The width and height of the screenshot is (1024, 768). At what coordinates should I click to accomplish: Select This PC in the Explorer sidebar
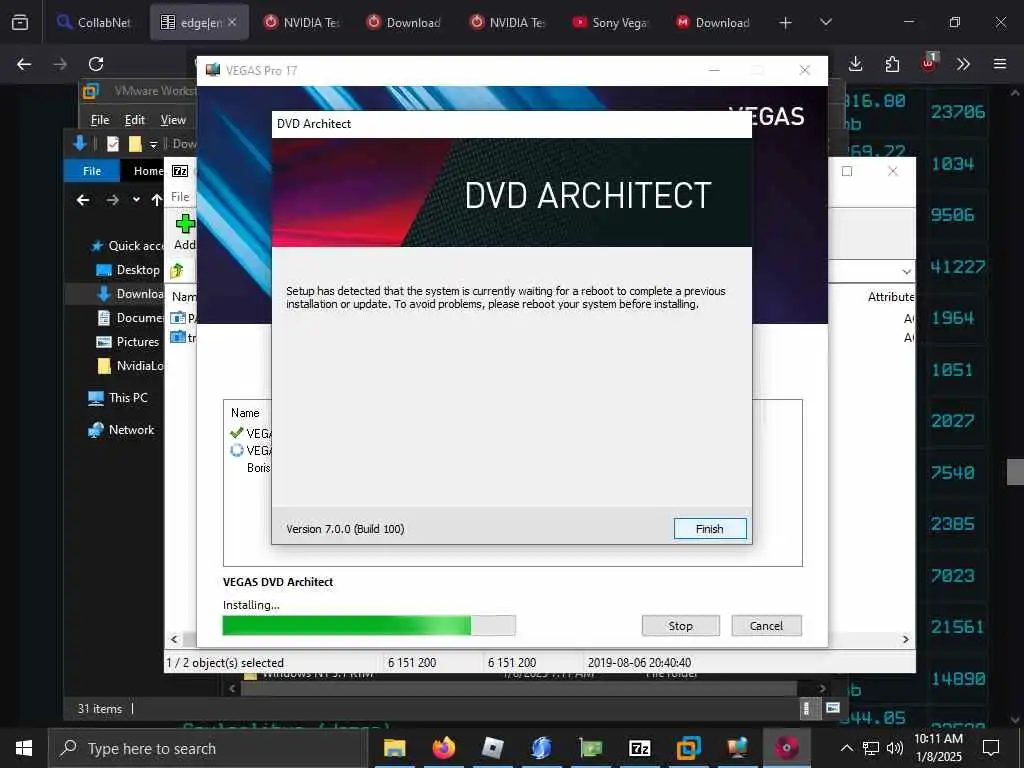point(118,398)
